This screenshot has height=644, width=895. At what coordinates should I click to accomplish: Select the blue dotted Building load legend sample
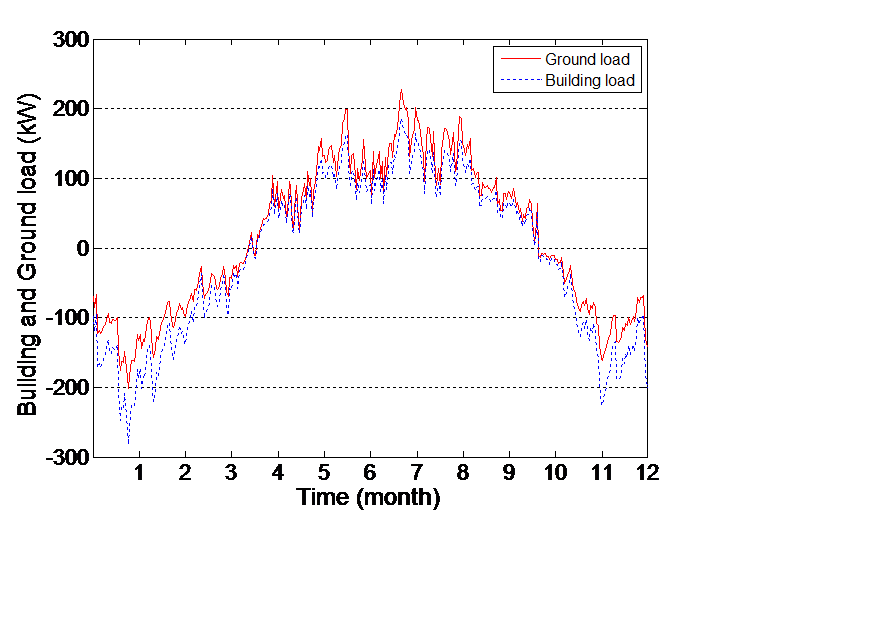pyautogui.click(x=521, y=80)
